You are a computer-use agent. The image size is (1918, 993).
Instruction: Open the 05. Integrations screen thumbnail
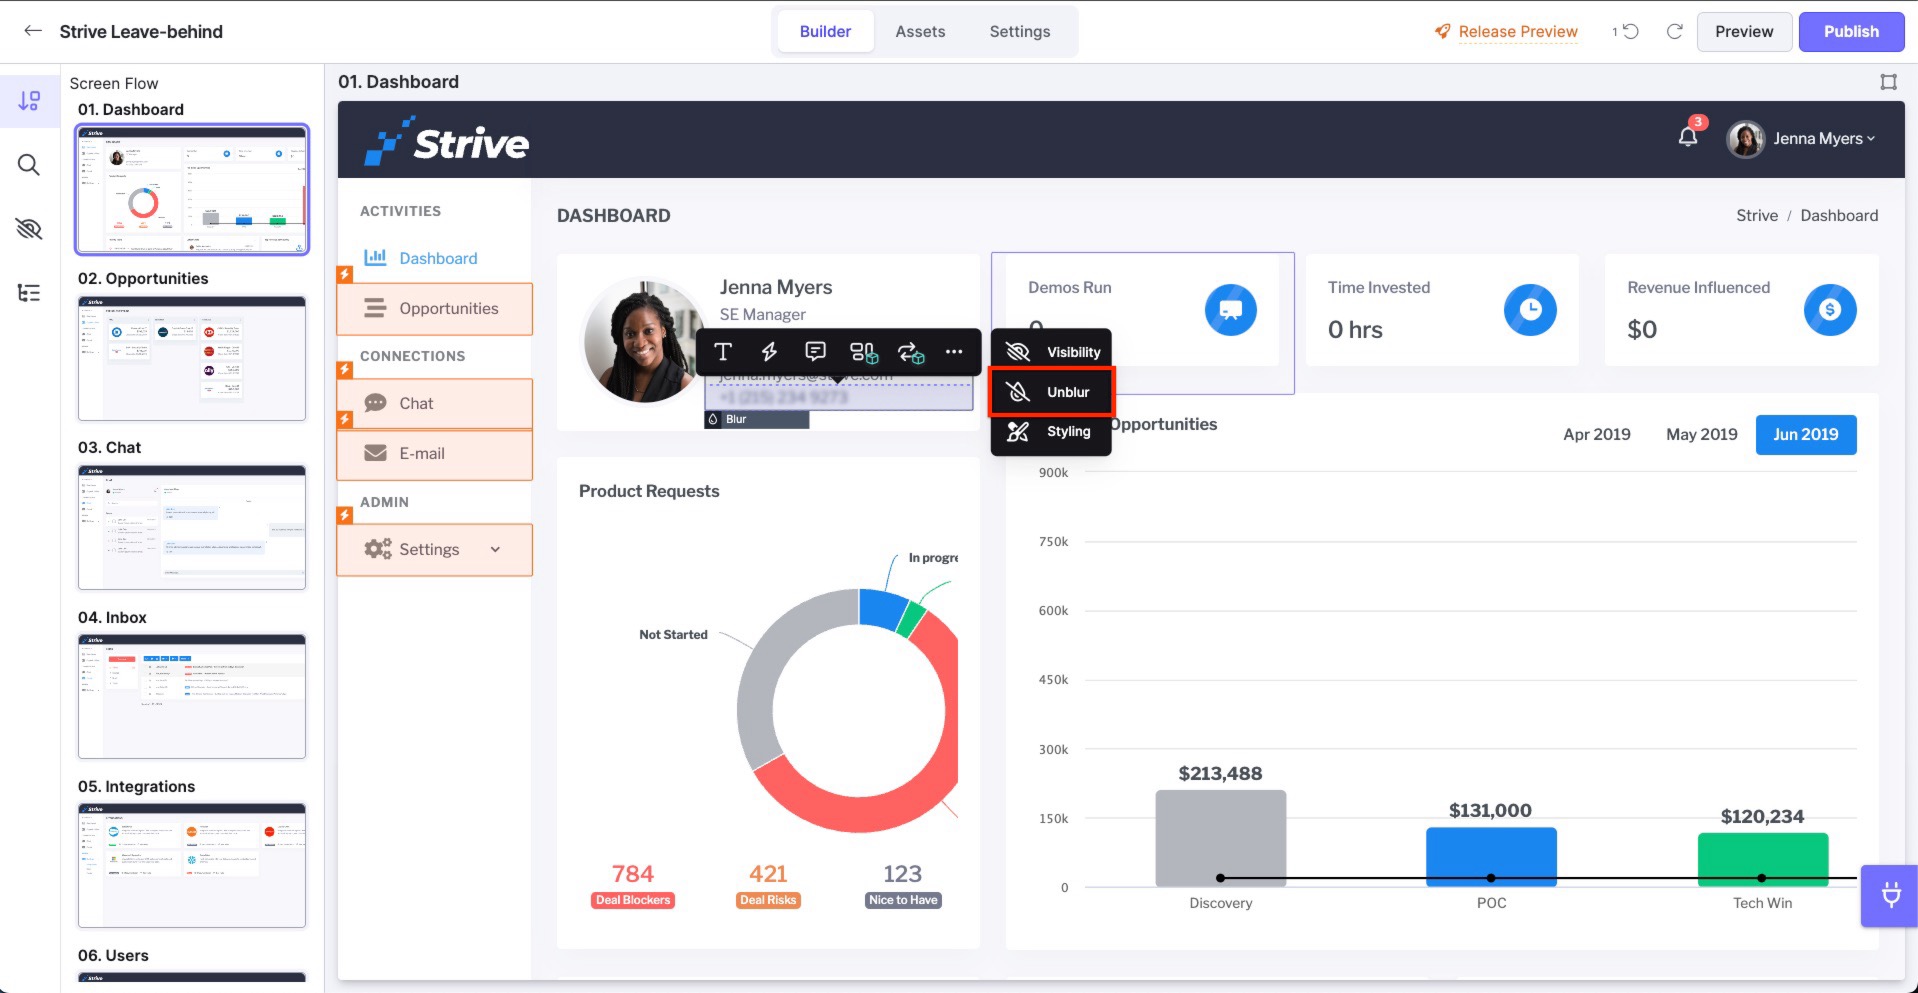pos(192,865)
